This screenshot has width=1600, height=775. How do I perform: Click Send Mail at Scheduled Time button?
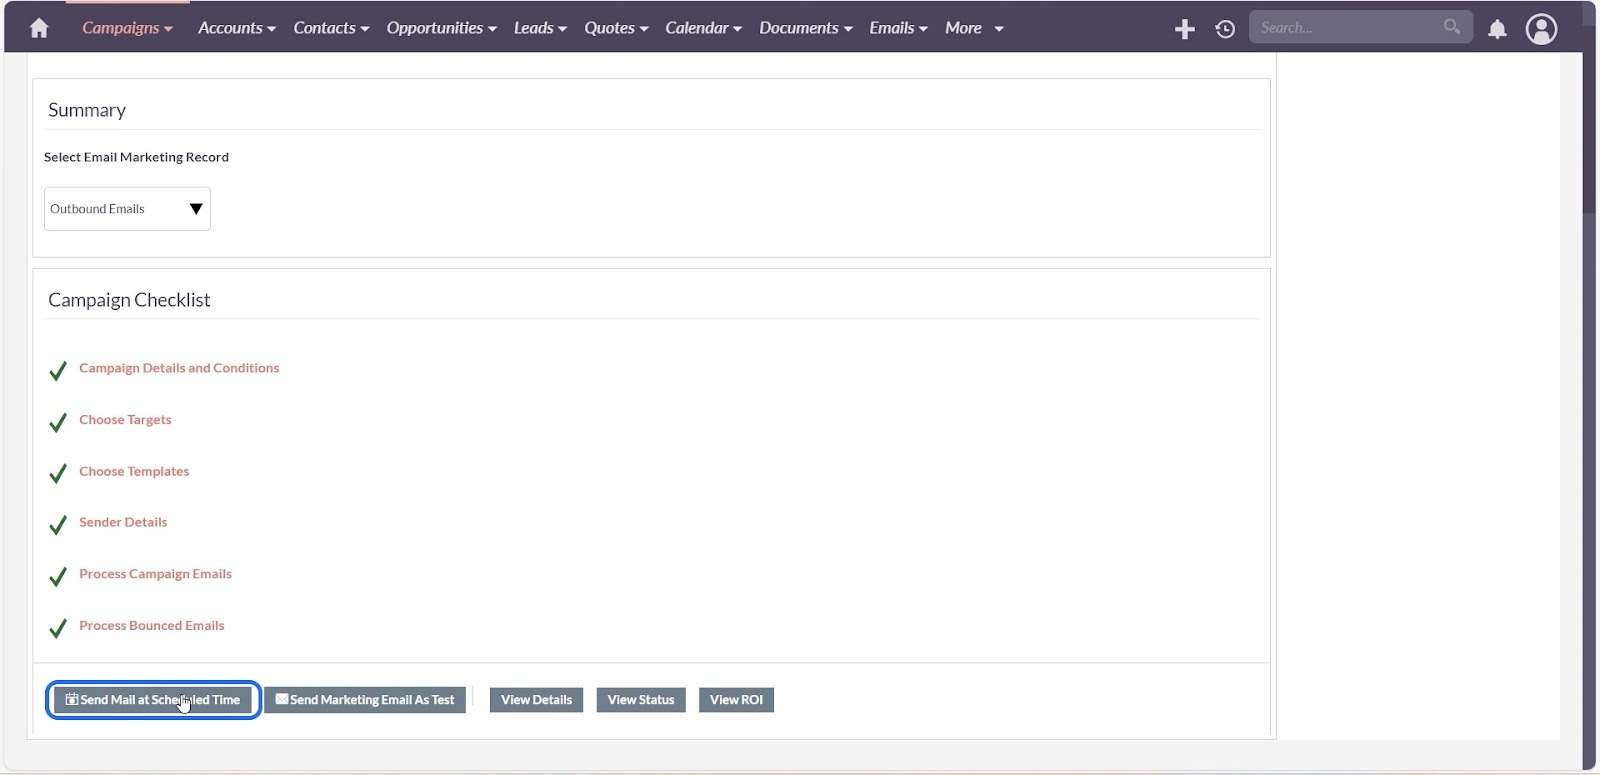tap(153, 700)
